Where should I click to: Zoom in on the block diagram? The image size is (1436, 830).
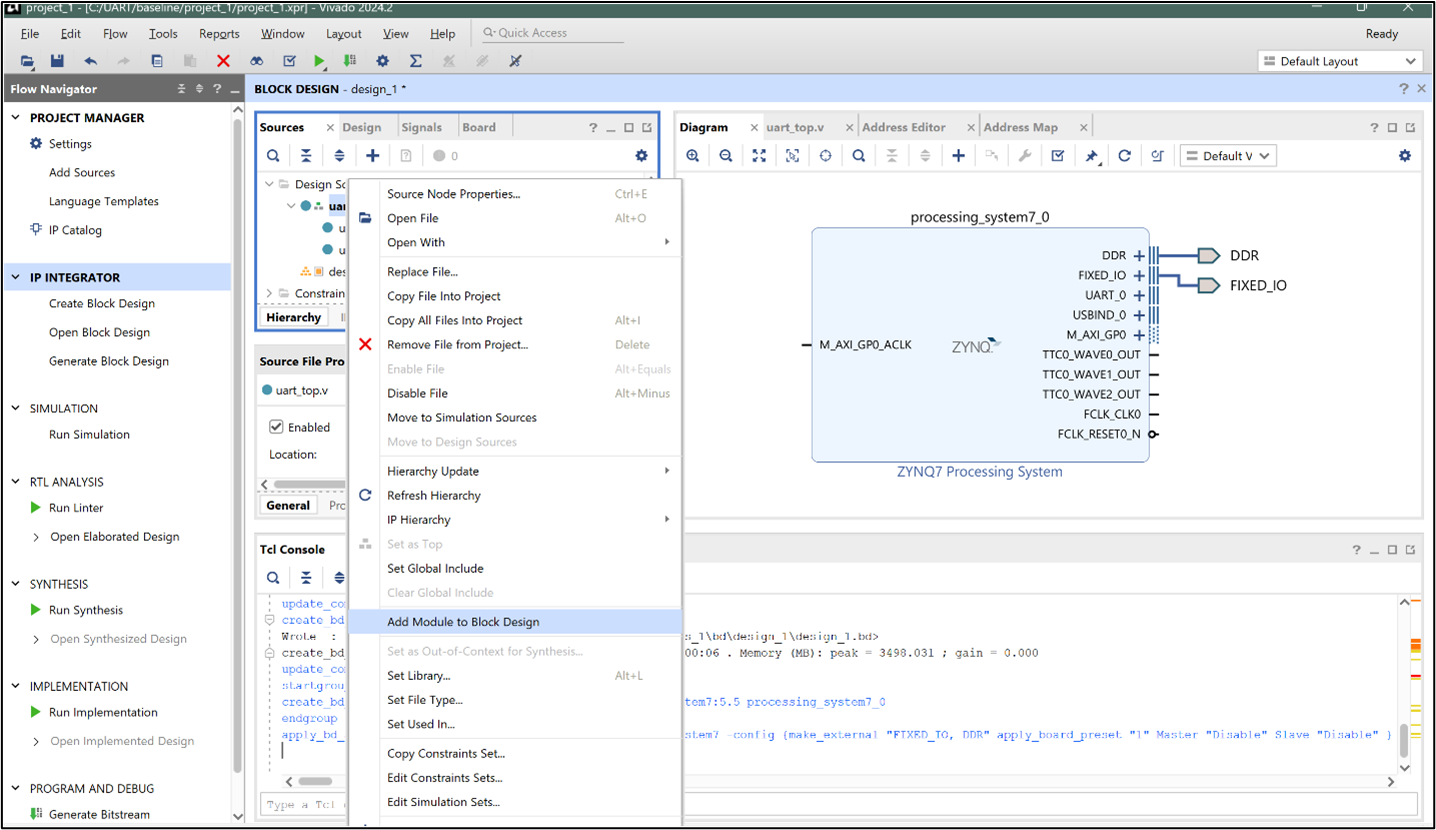coord(693,156)
